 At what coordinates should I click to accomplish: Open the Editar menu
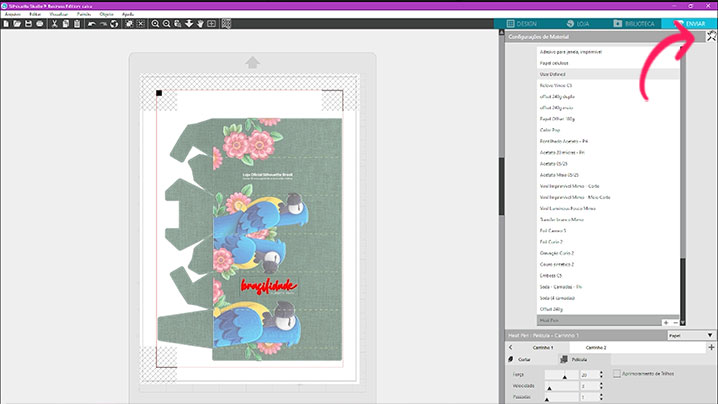[35, 14]
